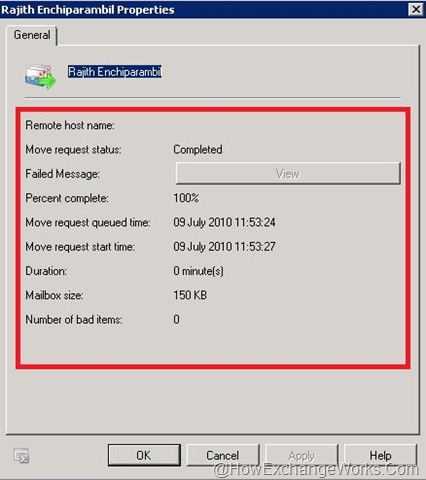
Task: Click the Percent complete label
Action: click(67, 198)
